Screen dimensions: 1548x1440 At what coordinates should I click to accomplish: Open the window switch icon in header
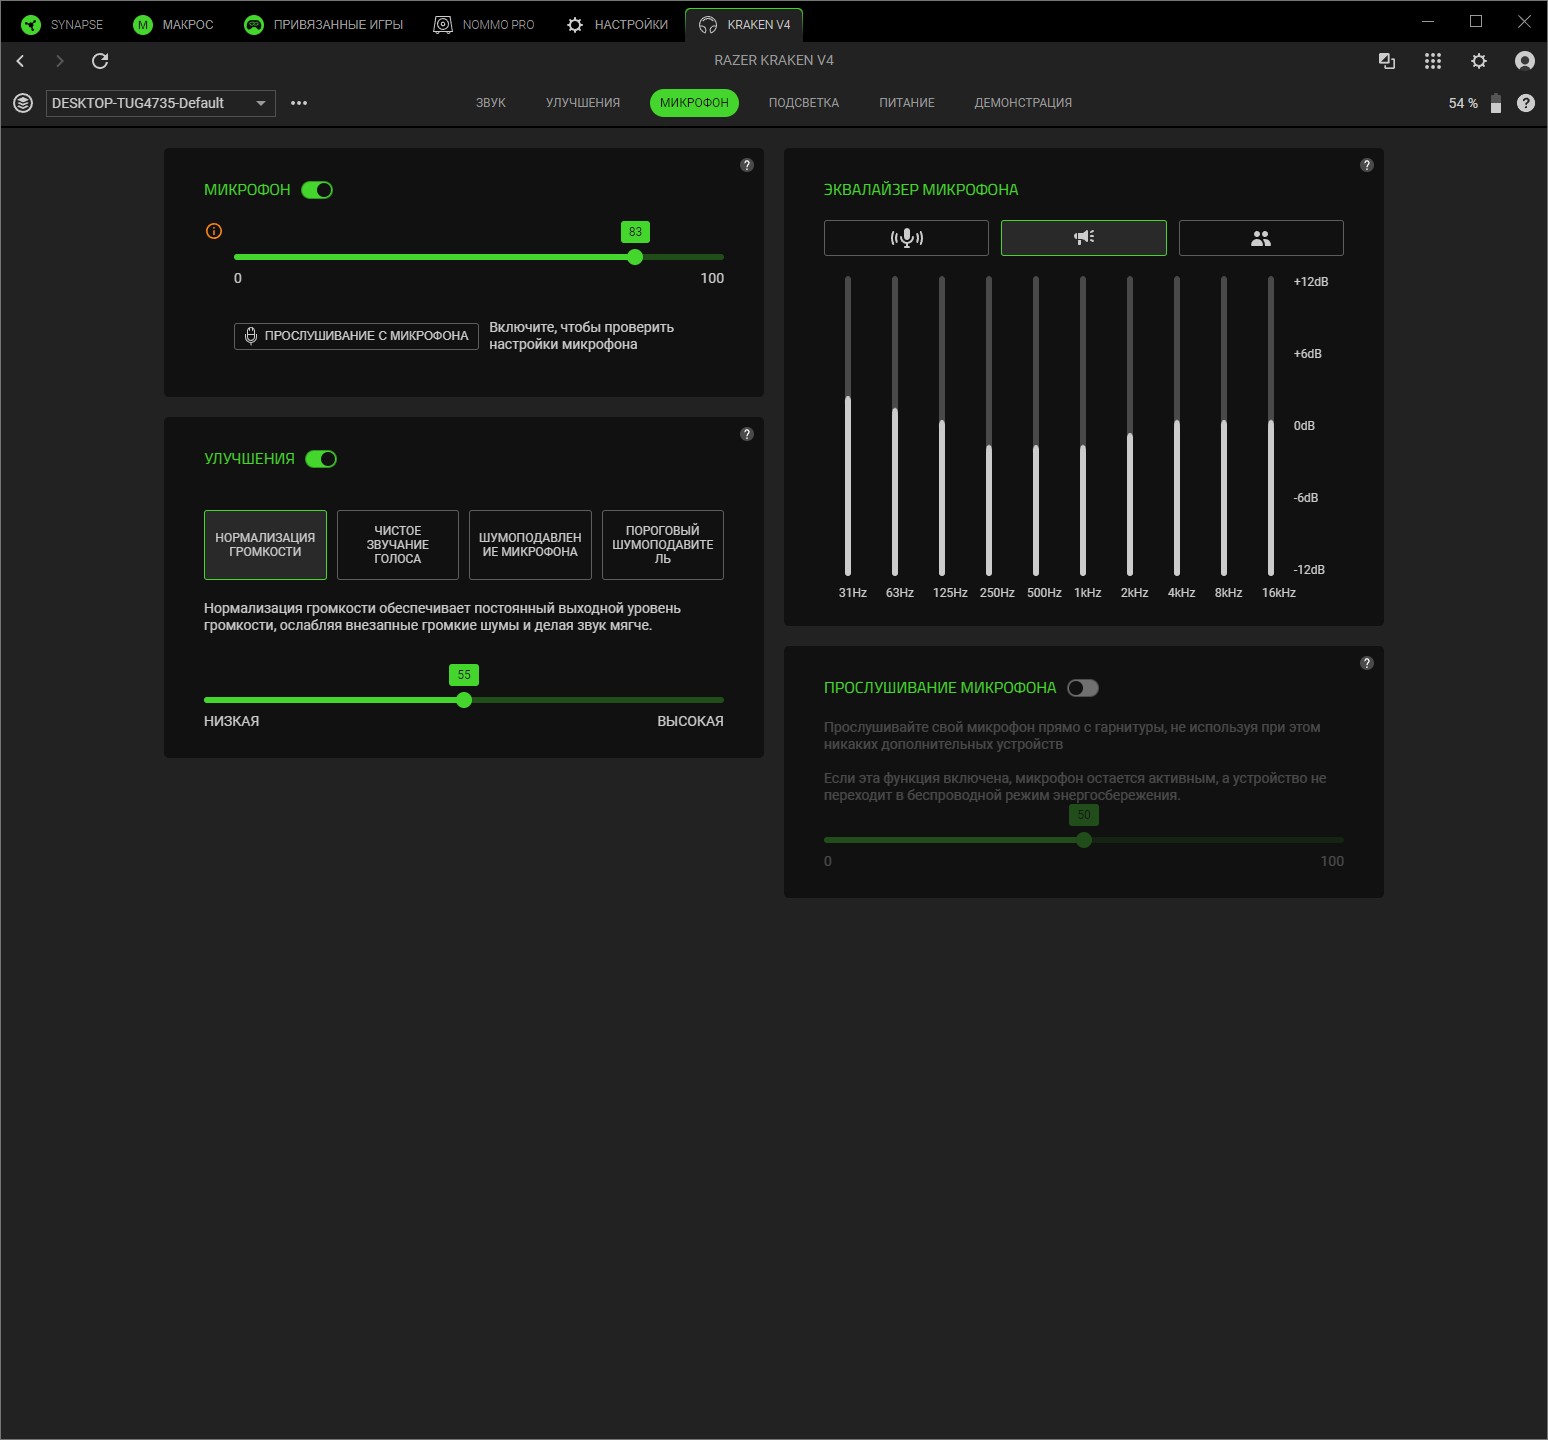point(1387,61)
